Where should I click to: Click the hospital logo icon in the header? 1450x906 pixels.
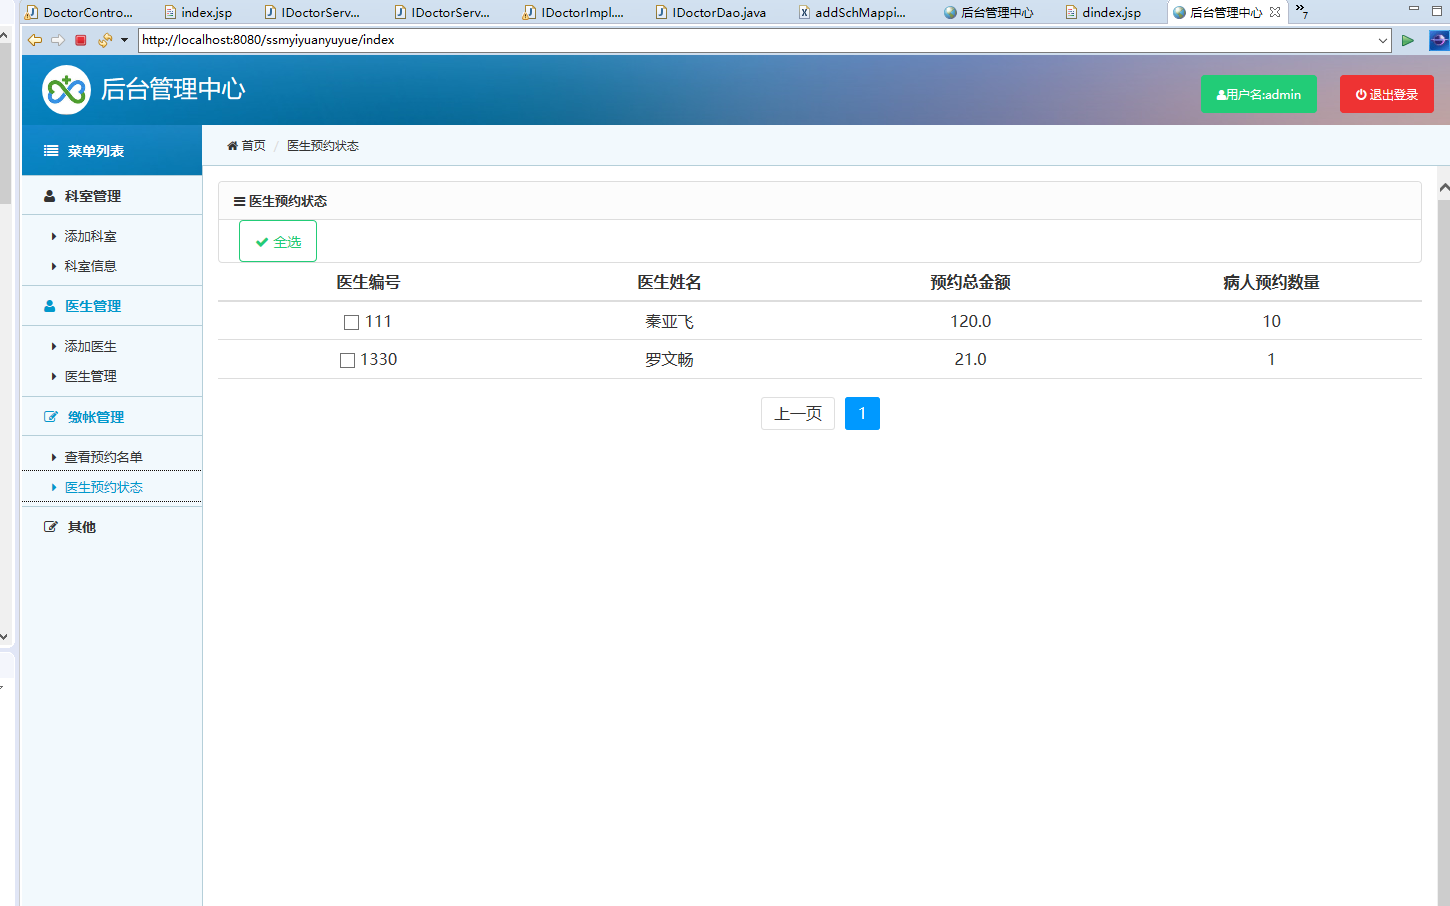(65, 89)
